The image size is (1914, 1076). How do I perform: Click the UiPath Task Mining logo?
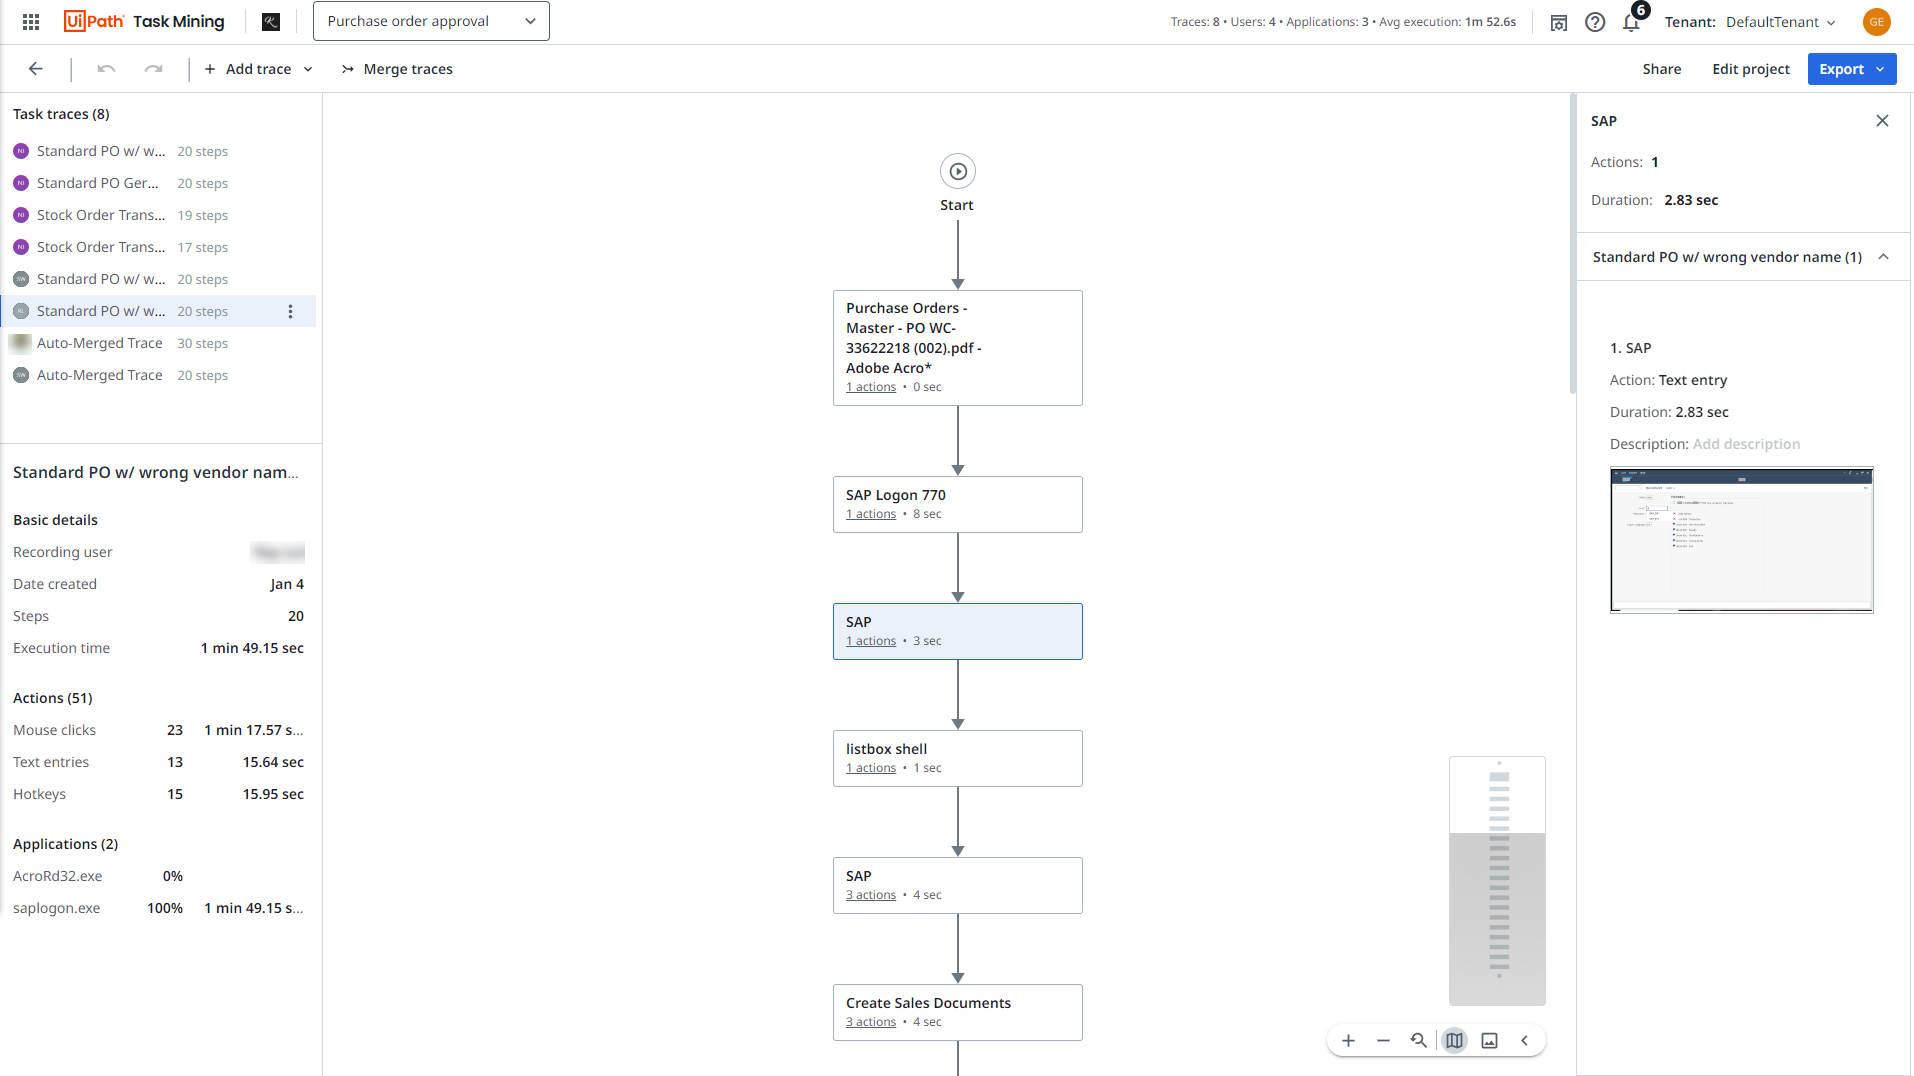point(144,22)
